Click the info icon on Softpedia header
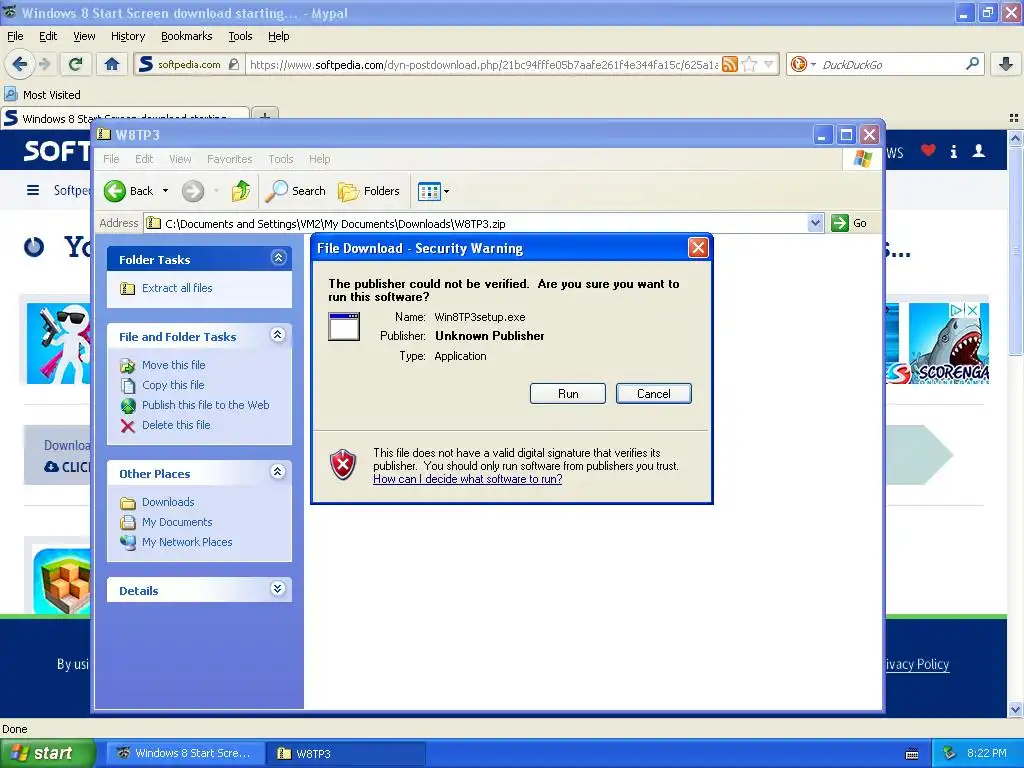 [x=953, y=152]
